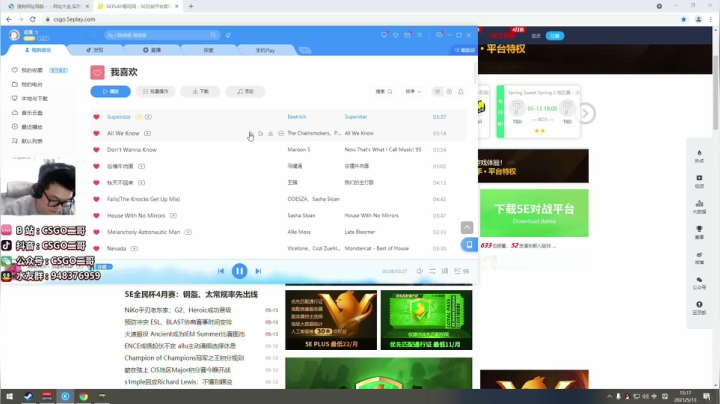Image resolution: width=720 pixels, height=404 pixels.
Task: Switch to the My Music tab
Action: tap(38, 50)
